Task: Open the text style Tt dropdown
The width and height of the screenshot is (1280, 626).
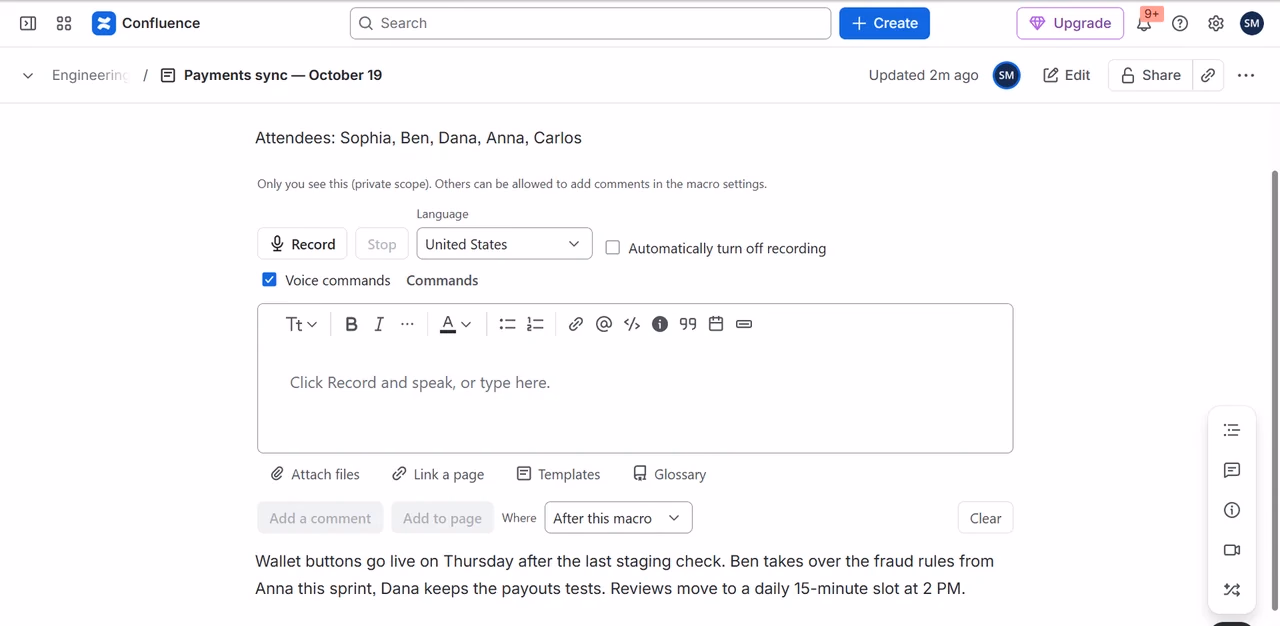Action: [x=301, y=324]
